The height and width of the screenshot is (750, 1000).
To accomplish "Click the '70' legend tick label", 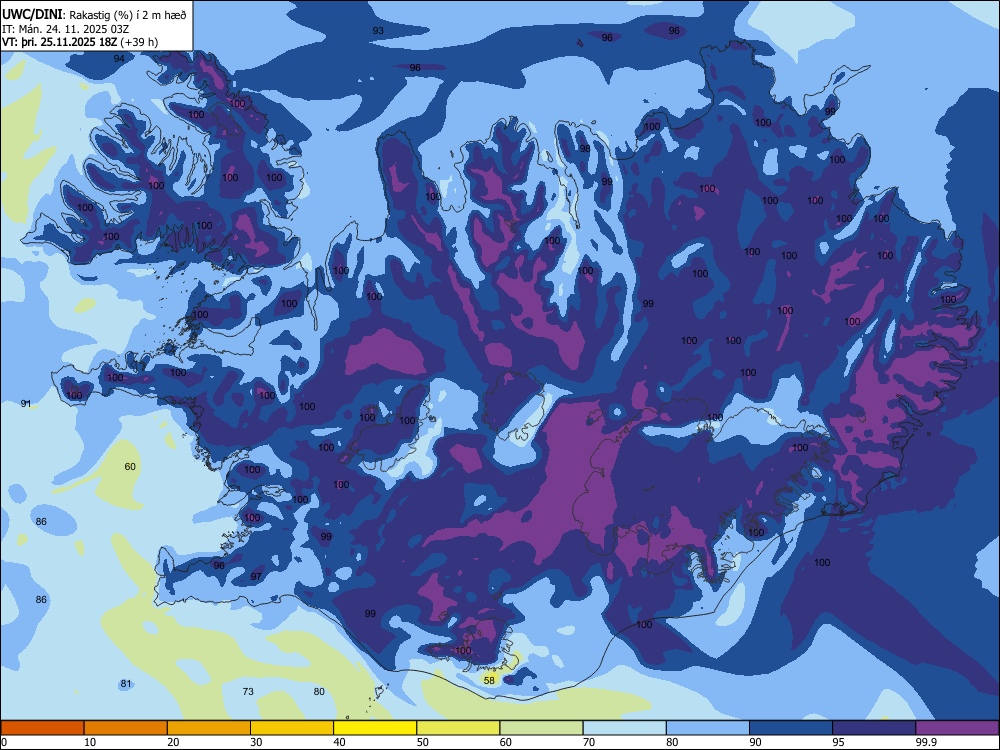I will tap(589, 742).
